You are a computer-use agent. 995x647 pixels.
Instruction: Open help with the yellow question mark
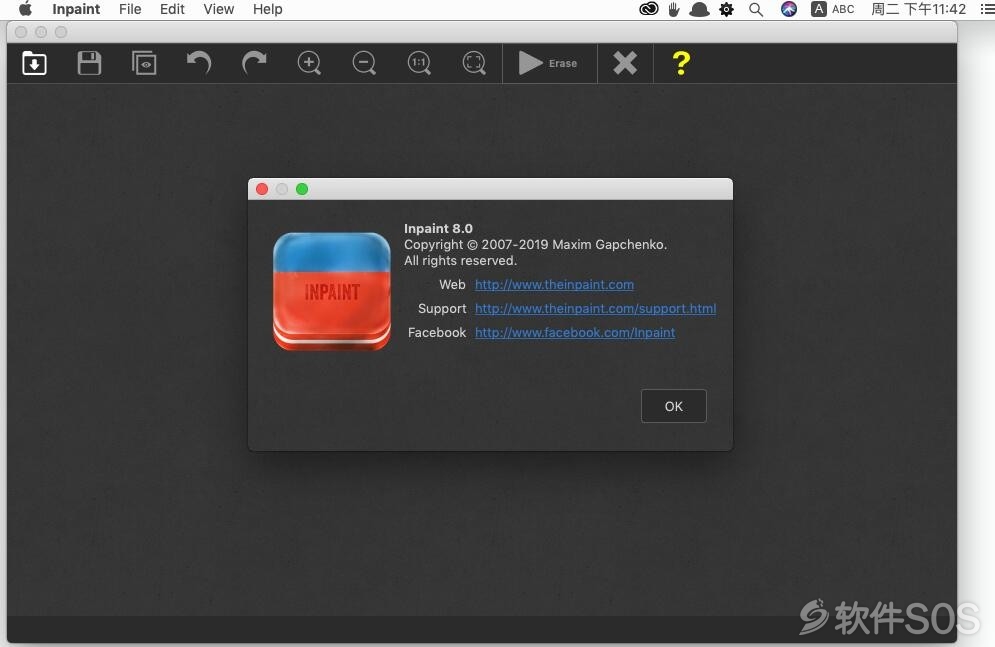coord(681,63)
